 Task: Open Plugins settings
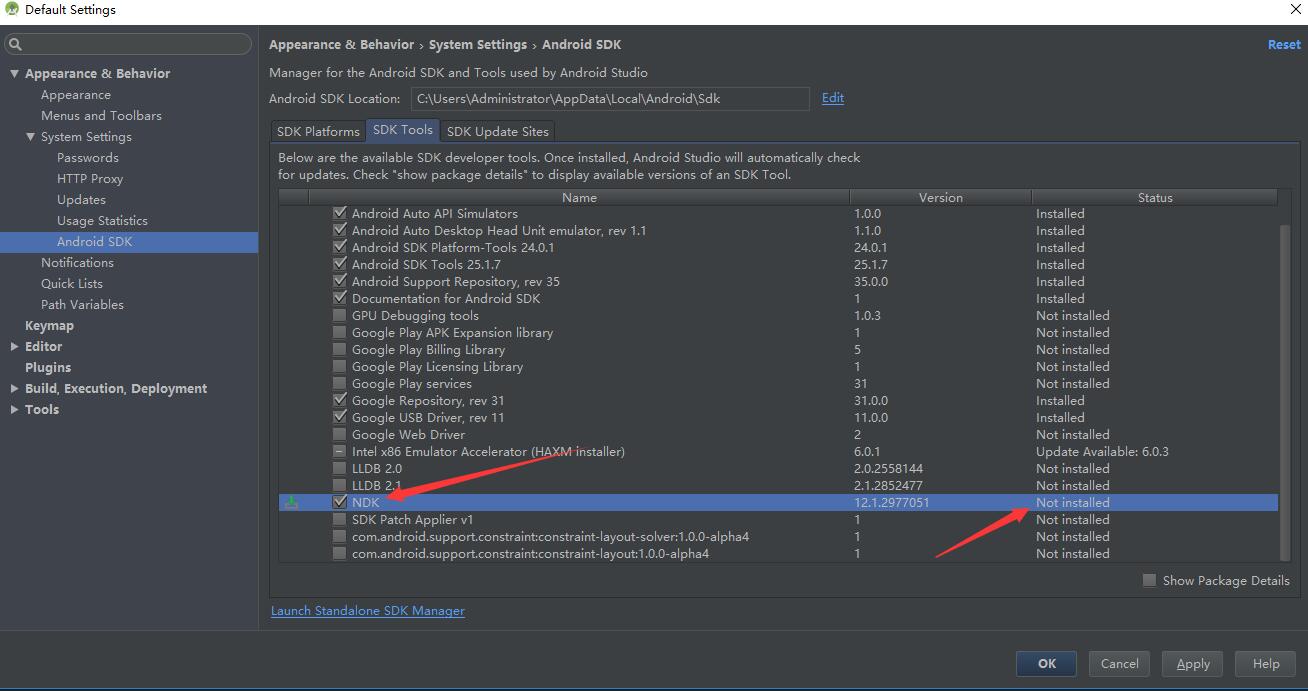tap(48, 367)
